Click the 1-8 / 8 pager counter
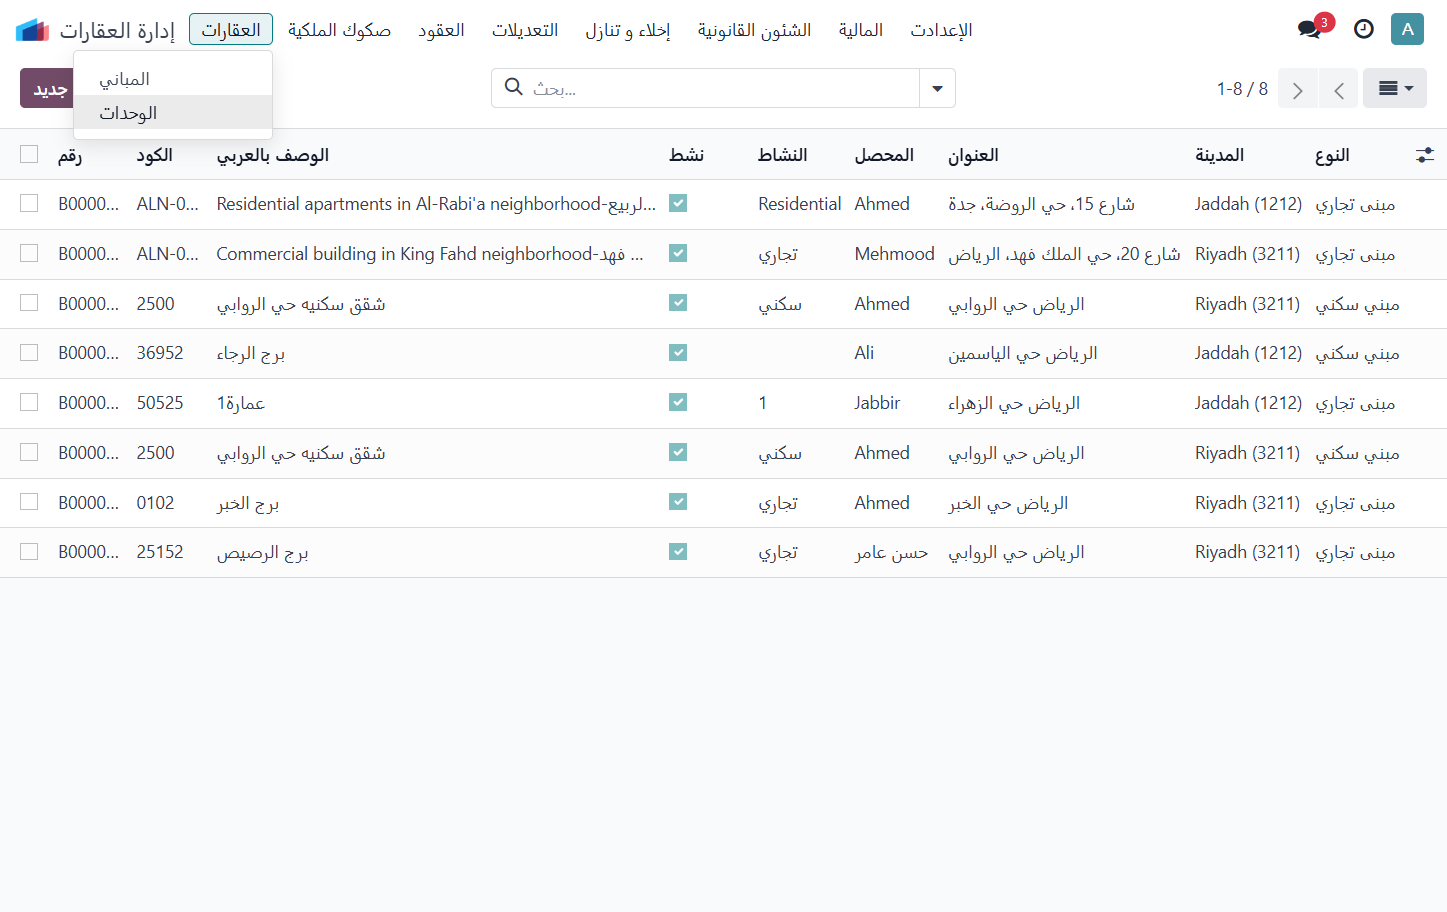The height and width of the screenshot is (912, 1447). [x=1242, y=89]
